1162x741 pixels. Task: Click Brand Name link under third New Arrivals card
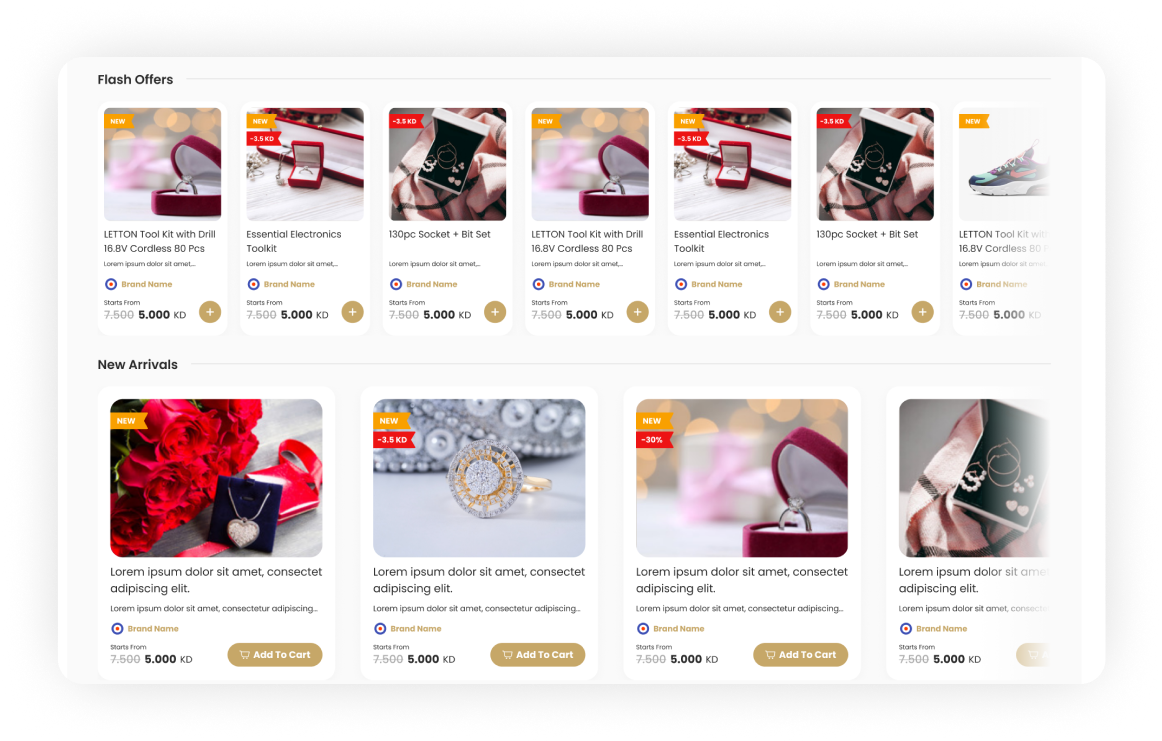pos(679,628)
